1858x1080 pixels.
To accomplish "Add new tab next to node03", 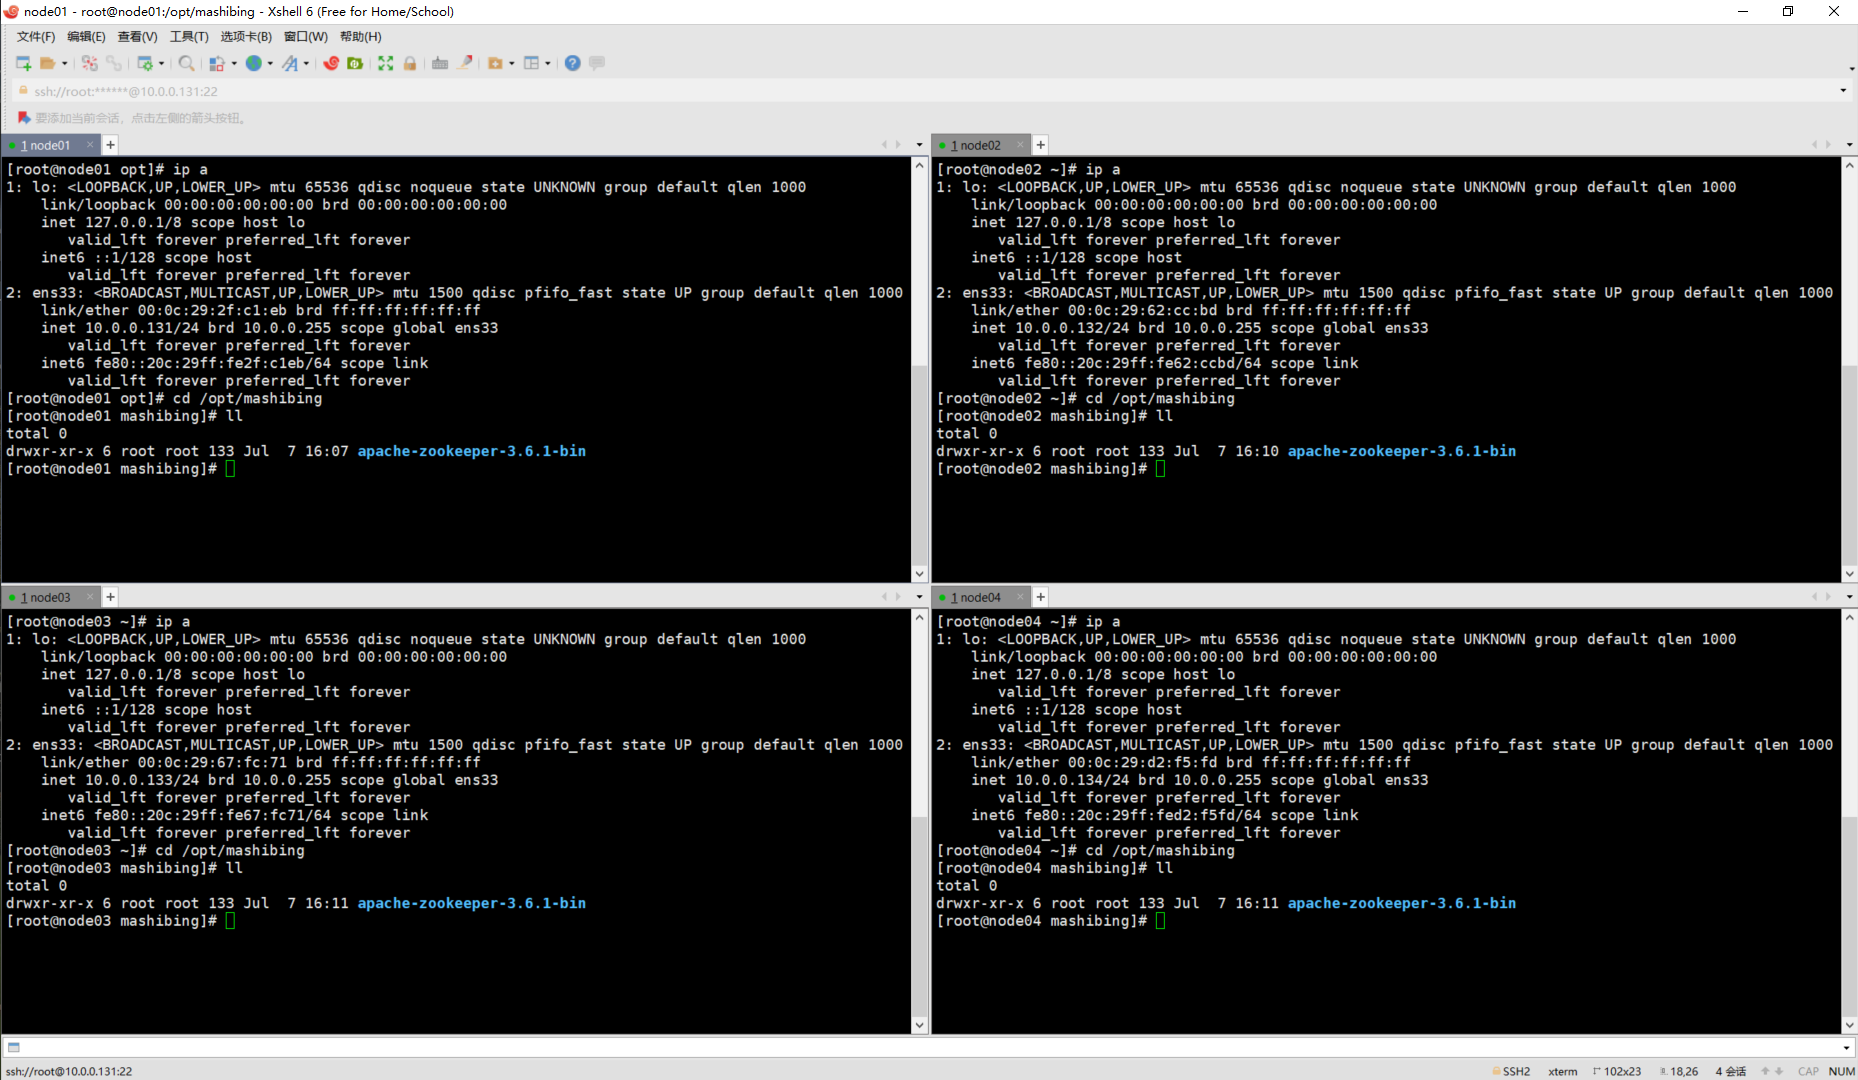I will coord(111,597).
